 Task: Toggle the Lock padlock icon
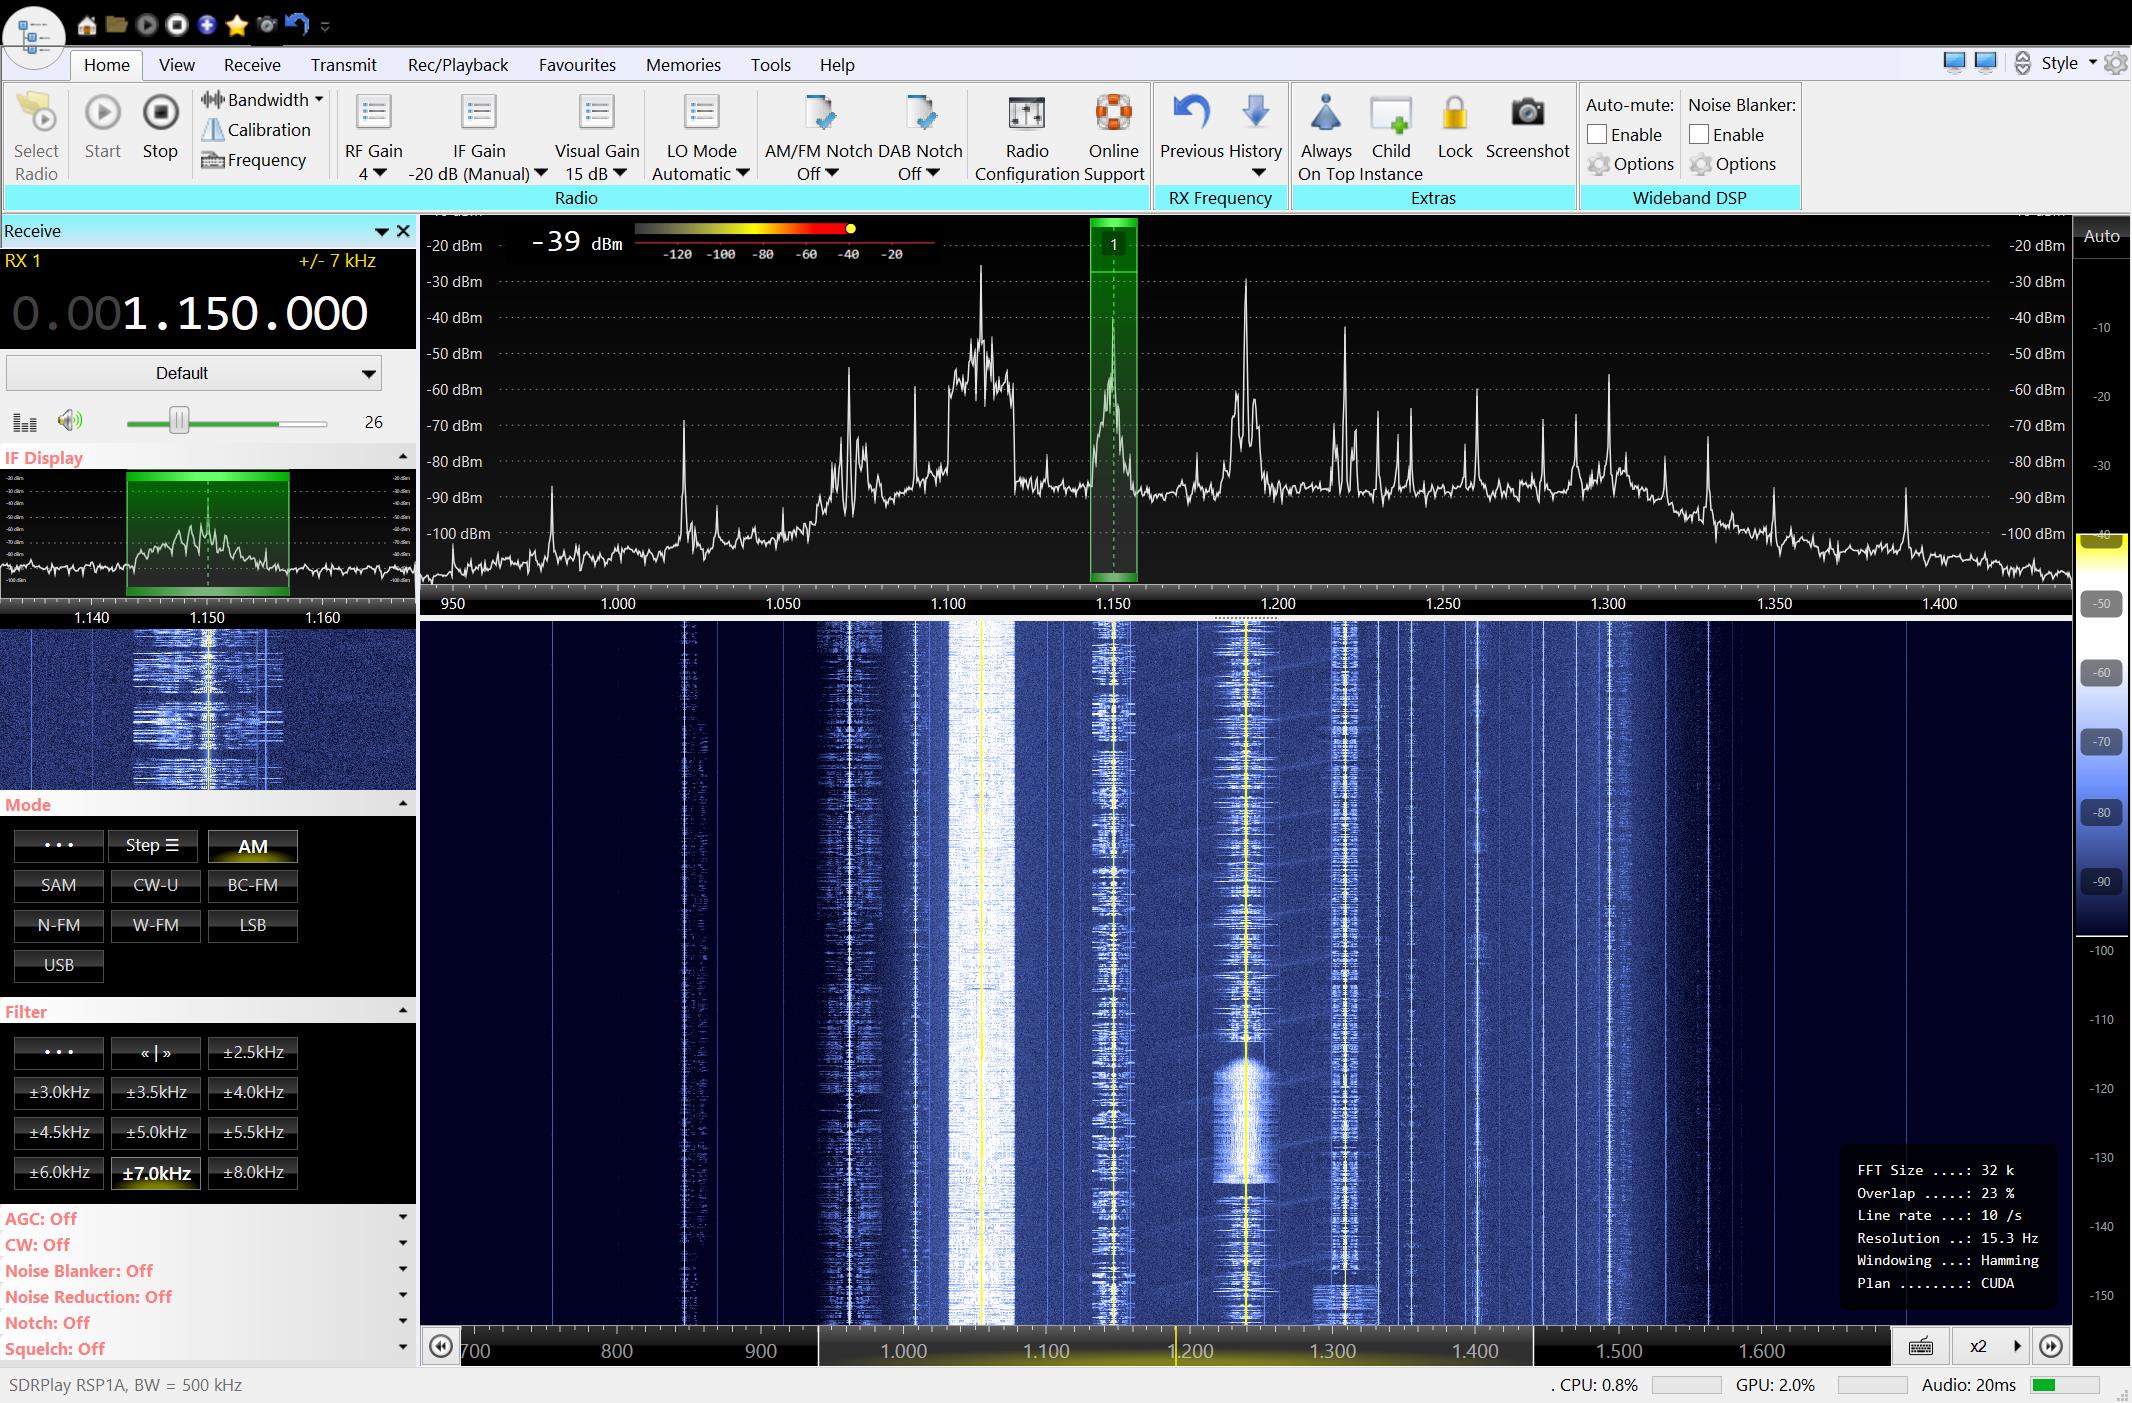[1454, 113]
